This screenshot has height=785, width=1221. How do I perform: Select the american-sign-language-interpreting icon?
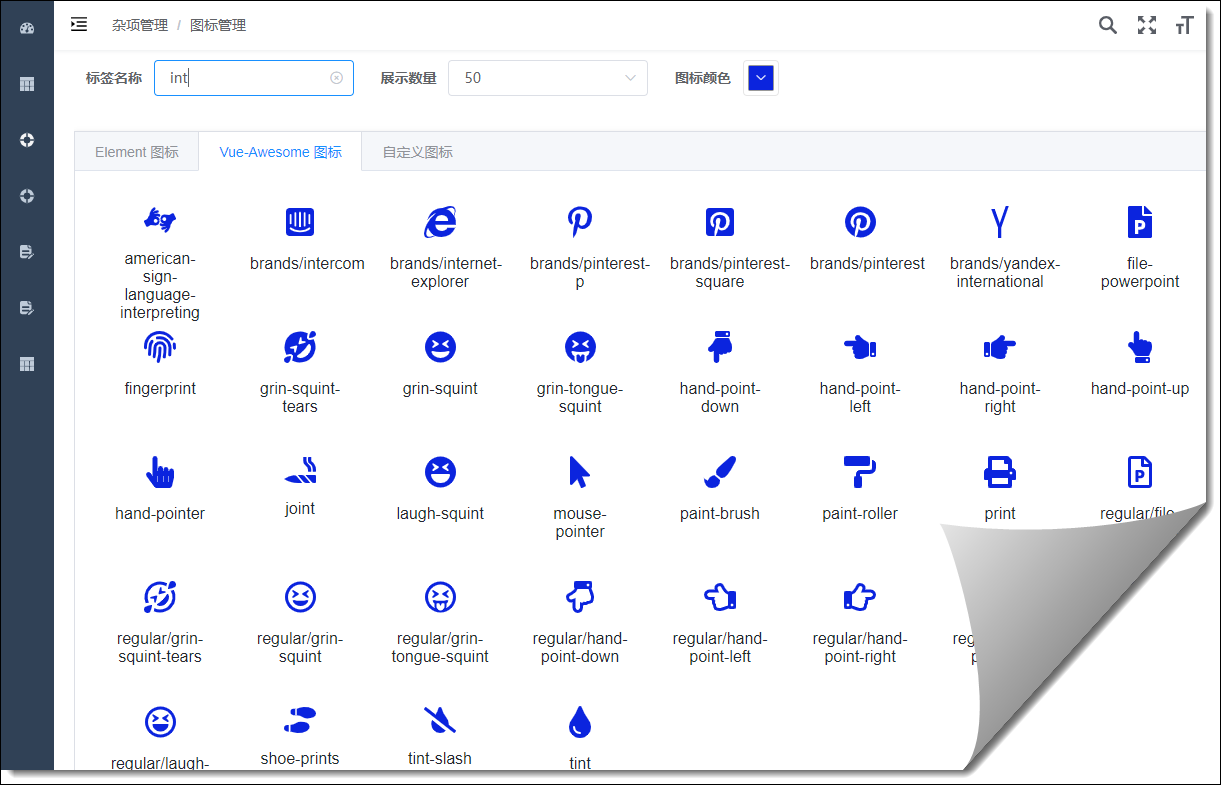pos(160,219)
